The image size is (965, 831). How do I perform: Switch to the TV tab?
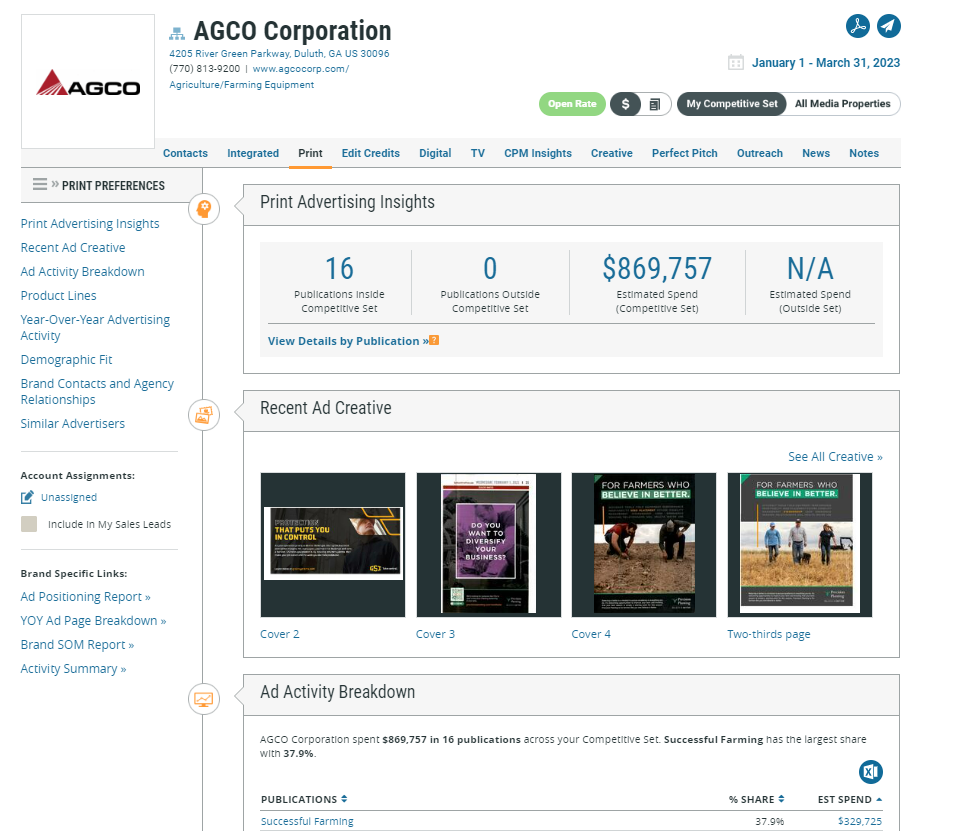pos(478,153)
